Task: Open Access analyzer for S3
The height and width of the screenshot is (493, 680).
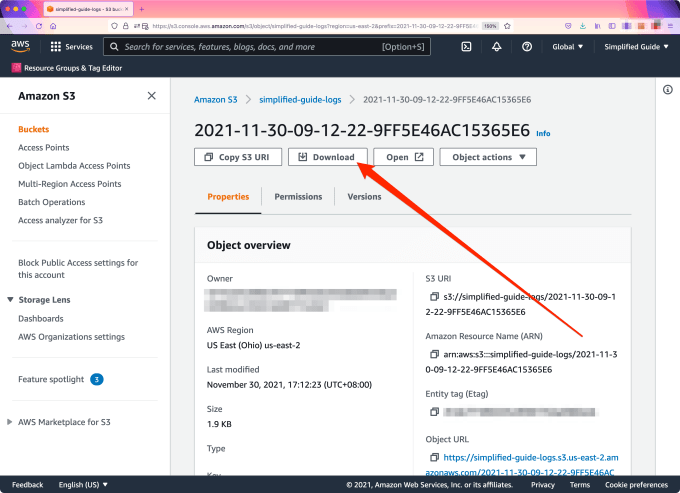Action: pos(60,220)
